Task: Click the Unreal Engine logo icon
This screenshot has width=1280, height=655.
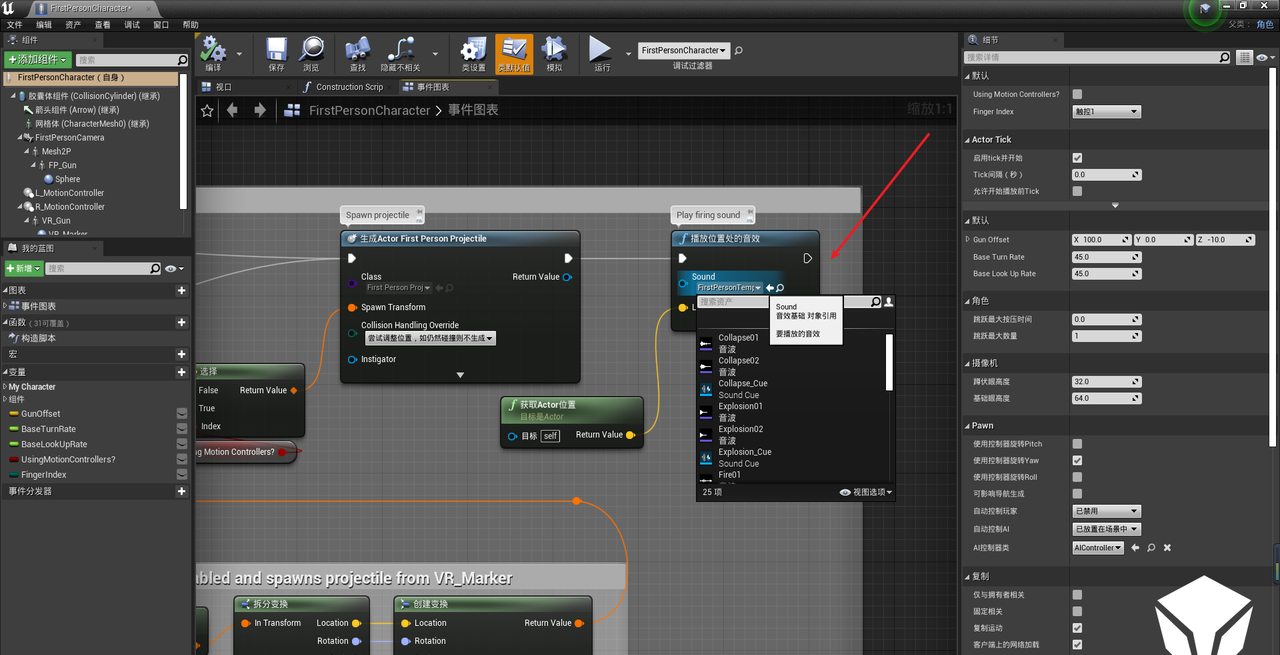Action: tap(8, 7)
